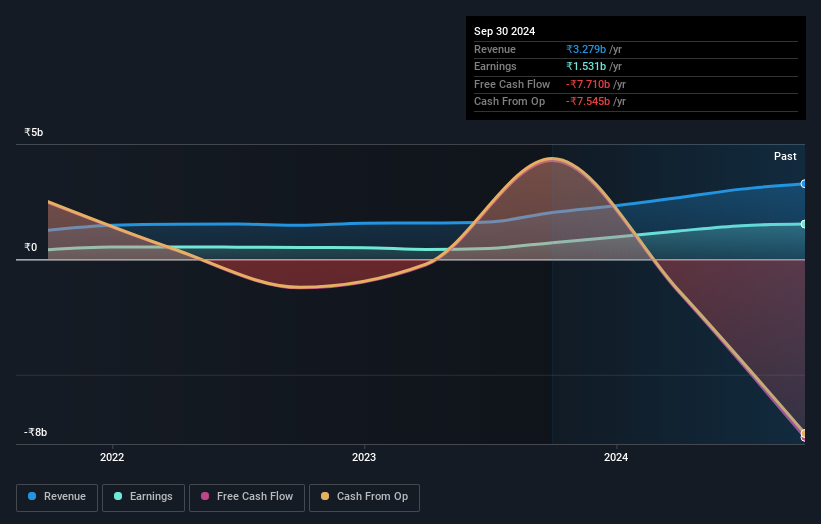Click the teal Earnings legend dot

(x=118, y=496)
